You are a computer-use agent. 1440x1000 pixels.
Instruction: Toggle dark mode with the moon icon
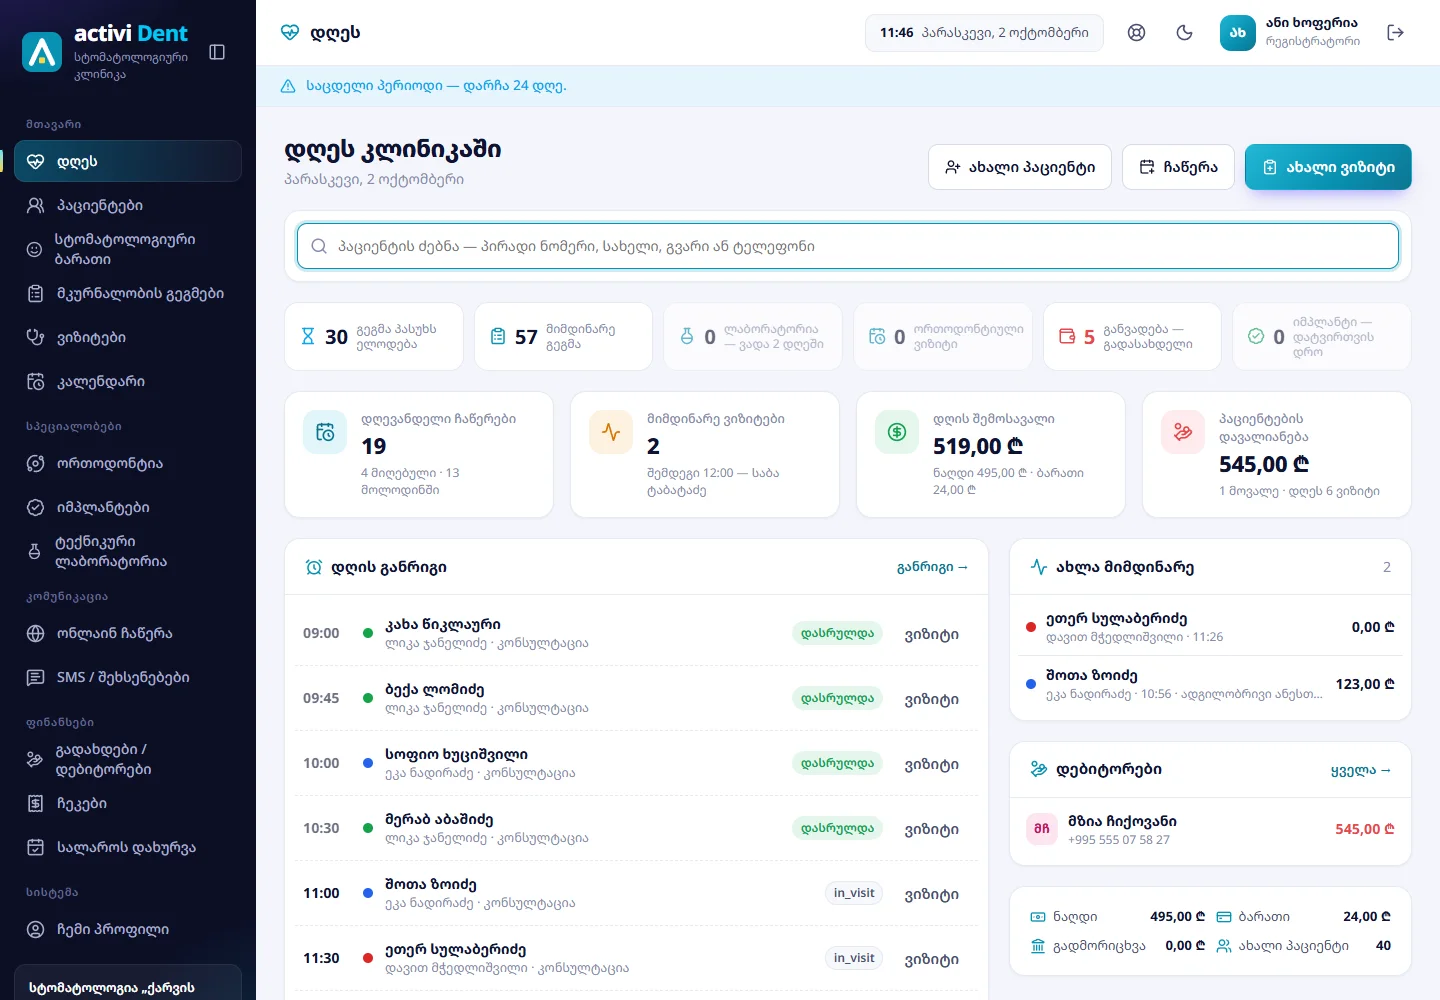(1185, 32)
